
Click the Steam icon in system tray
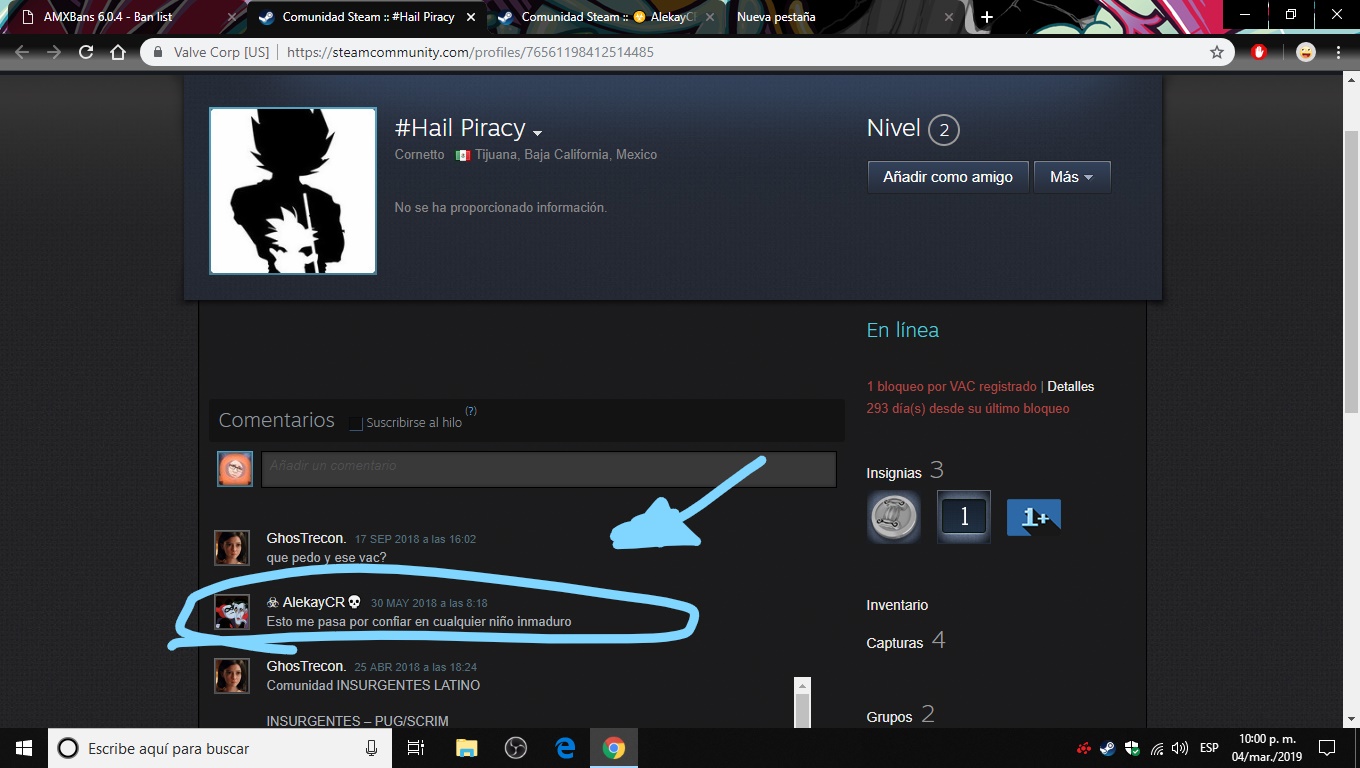coord(1108,748)
